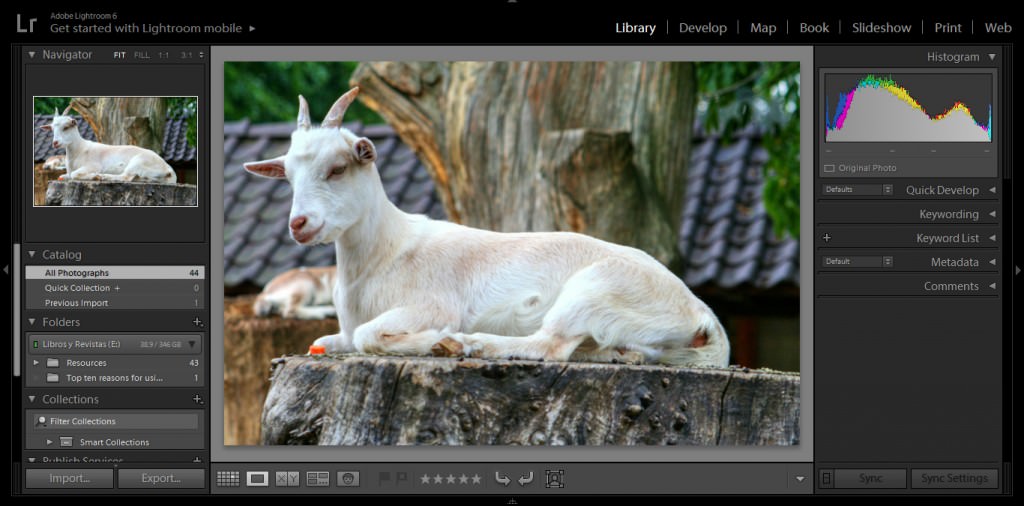Screen dimensions: 1024x506
Task: Choose 1:1 zoom in Navigator
Action: (x=163, y=55)
